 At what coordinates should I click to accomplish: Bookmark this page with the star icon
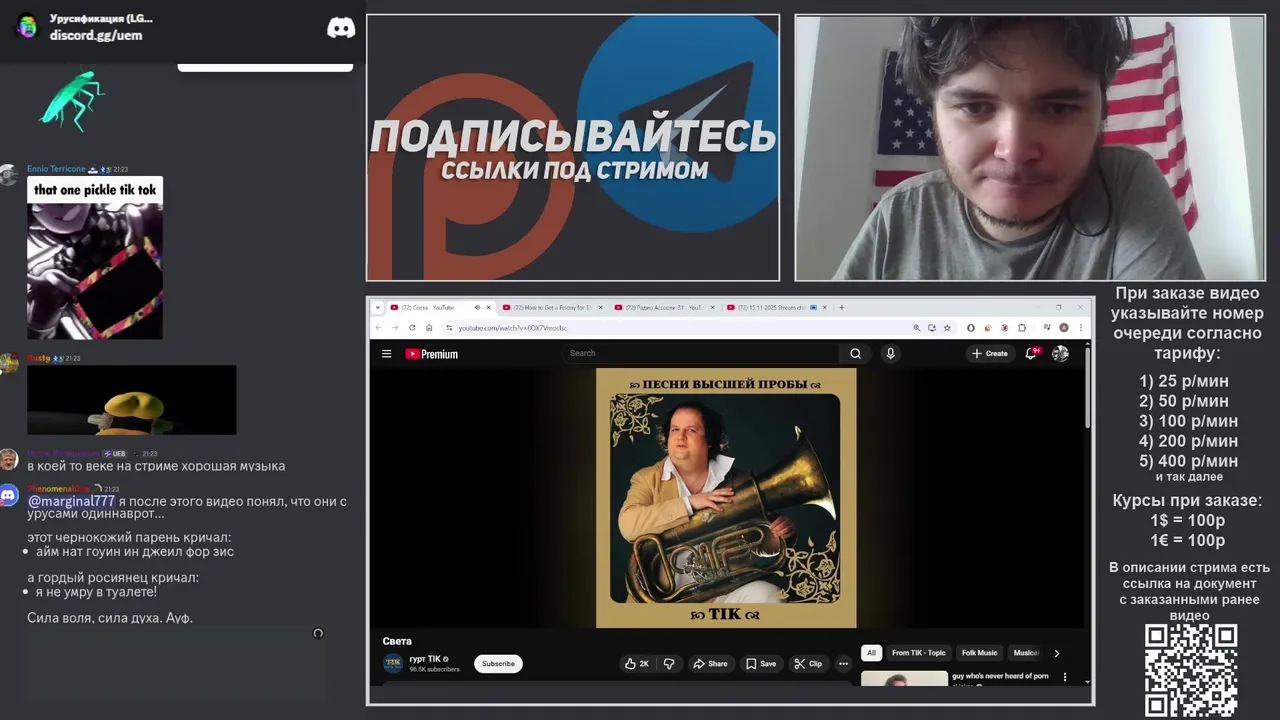[947, 327]
